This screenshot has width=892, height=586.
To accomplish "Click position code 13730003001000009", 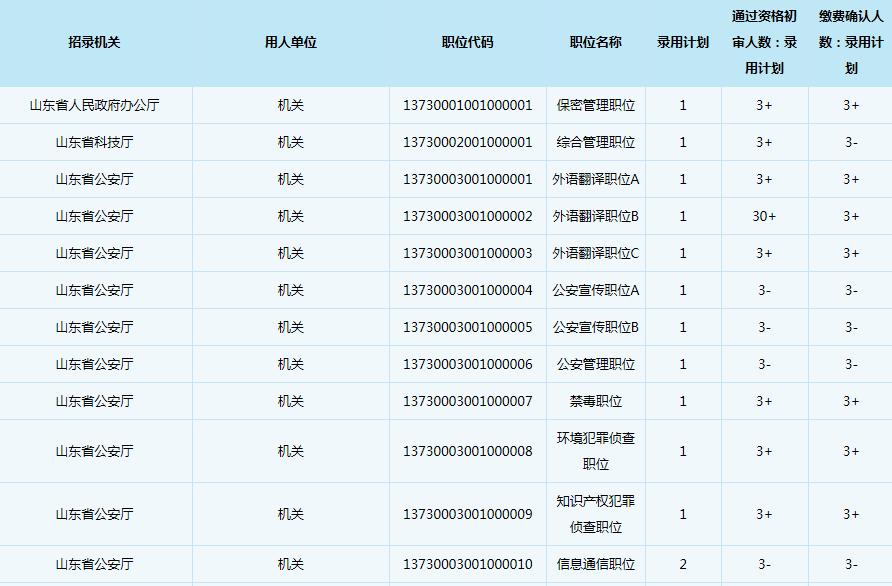I will [x=468, y=514].
